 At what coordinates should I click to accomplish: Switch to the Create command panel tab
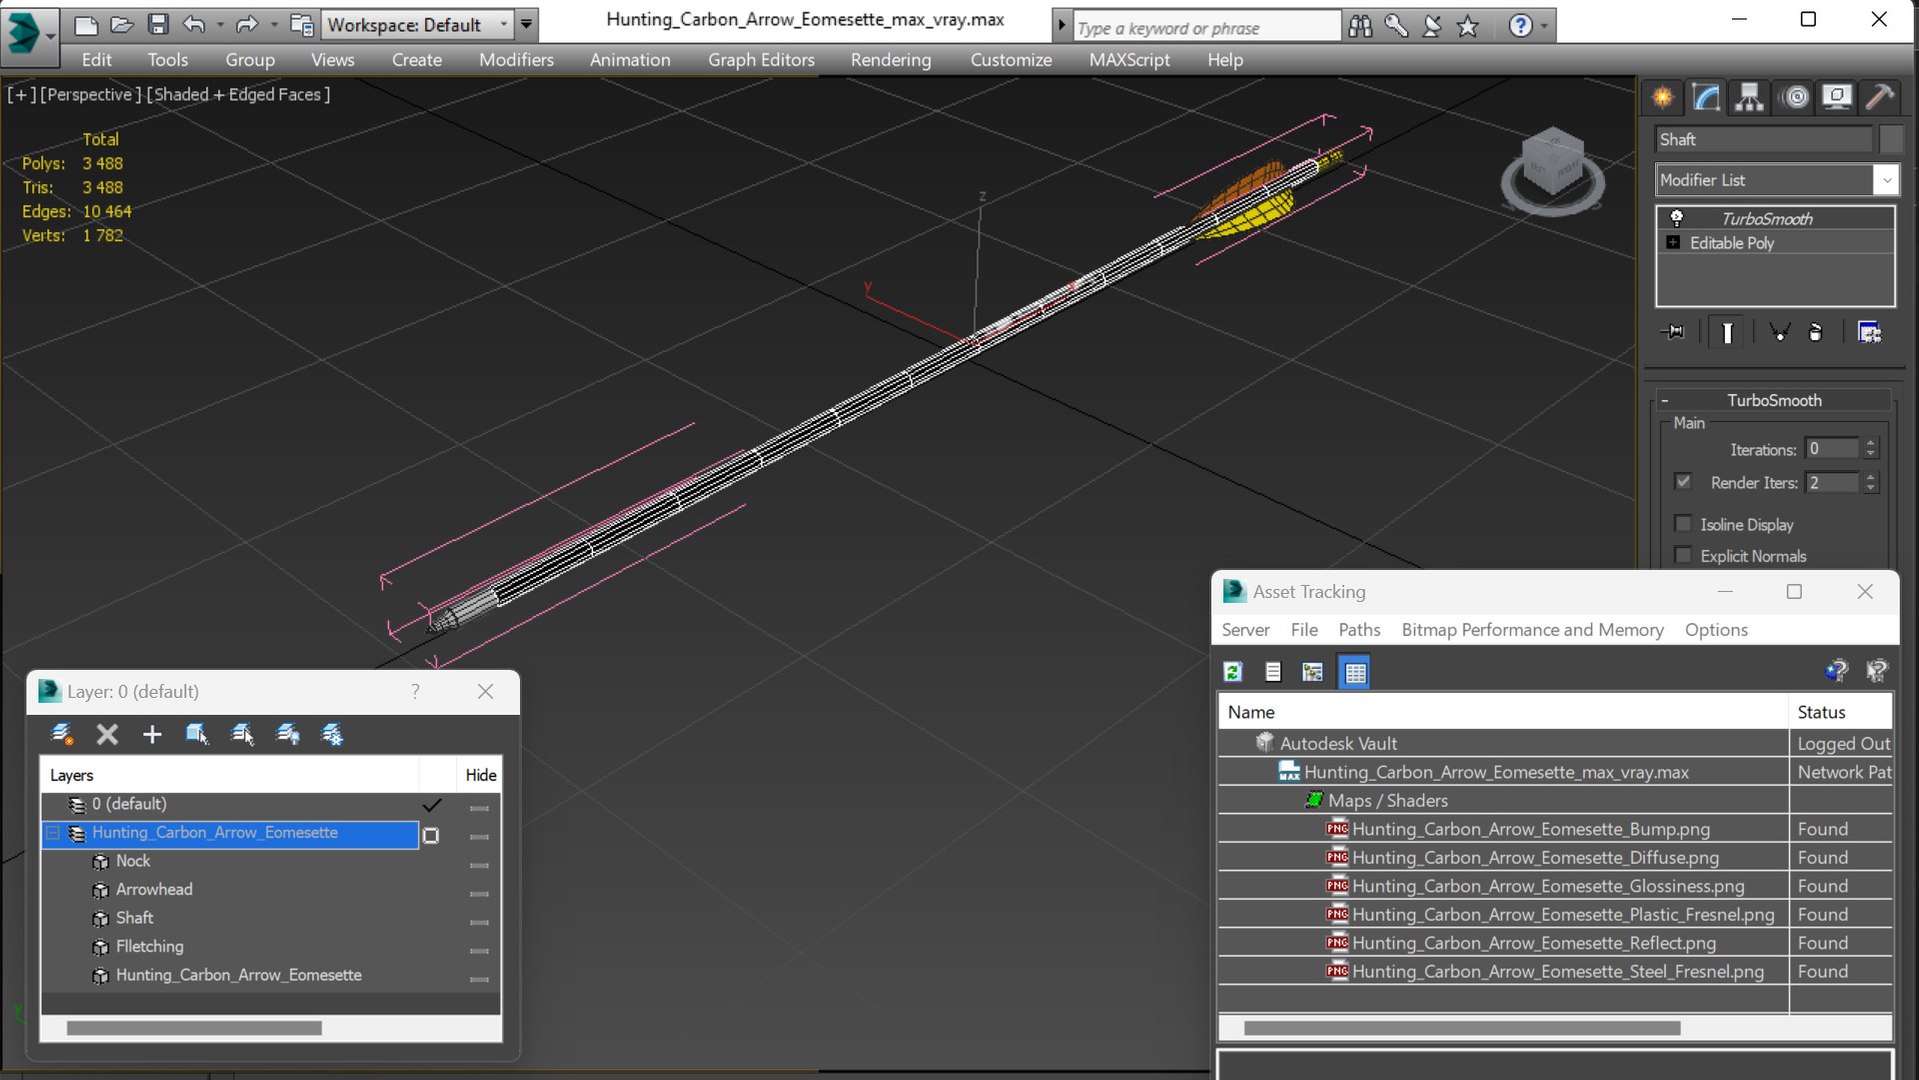1663,97
